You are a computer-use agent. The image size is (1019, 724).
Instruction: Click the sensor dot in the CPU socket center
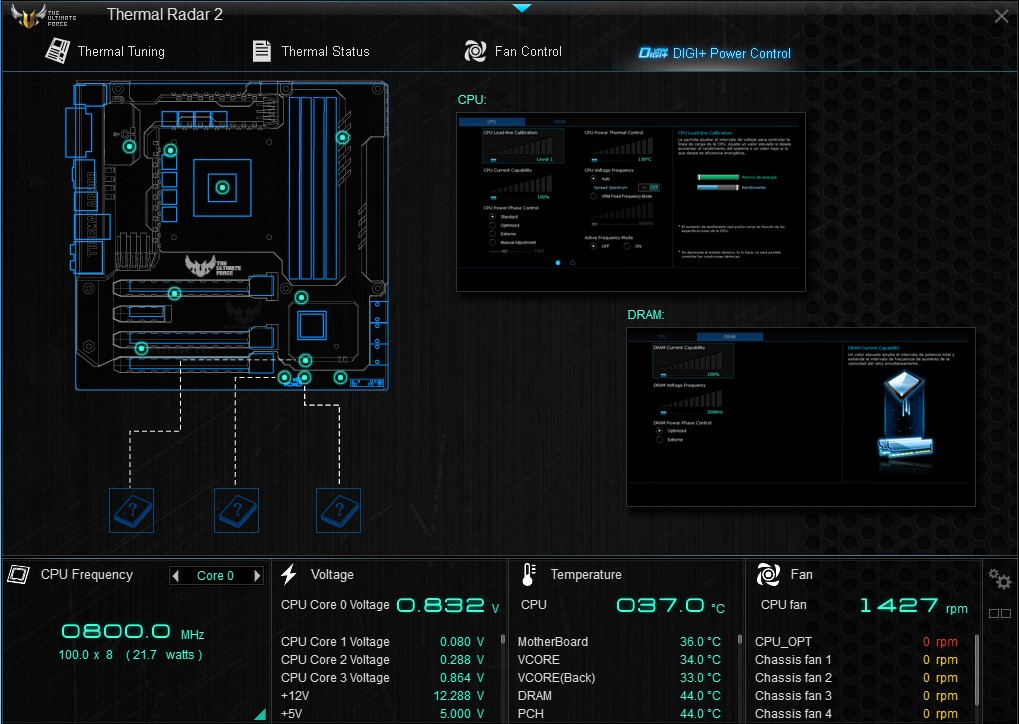222,188
